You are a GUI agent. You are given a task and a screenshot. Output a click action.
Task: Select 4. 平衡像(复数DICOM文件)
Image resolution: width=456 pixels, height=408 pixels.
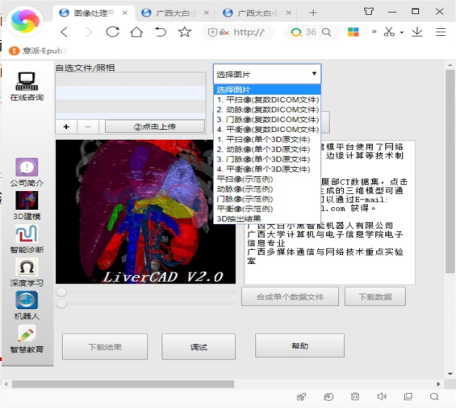[x=267, y=129]
